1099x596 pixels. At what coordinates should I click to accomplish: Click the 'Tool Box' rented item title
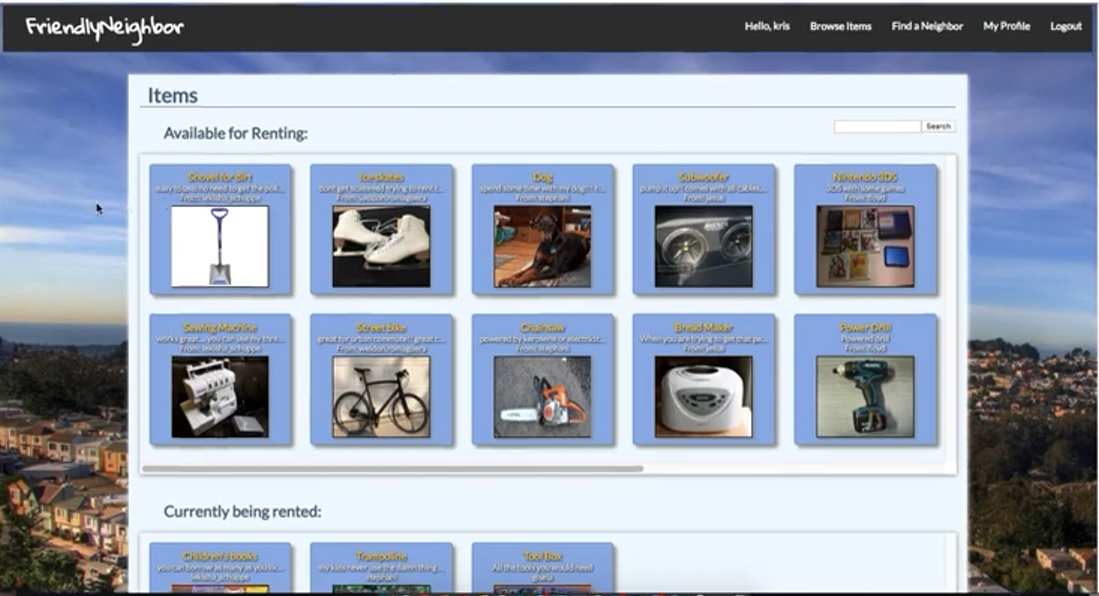[542, 556]
